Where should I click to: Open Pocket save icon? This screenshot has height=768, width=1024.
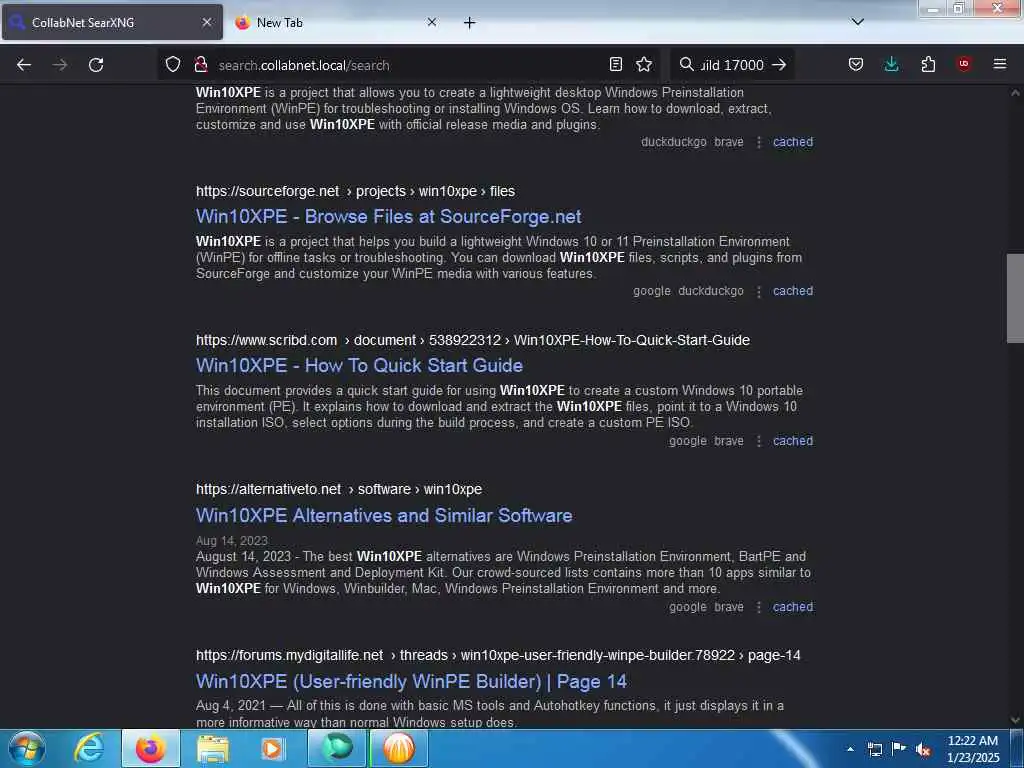pos(856,64)
